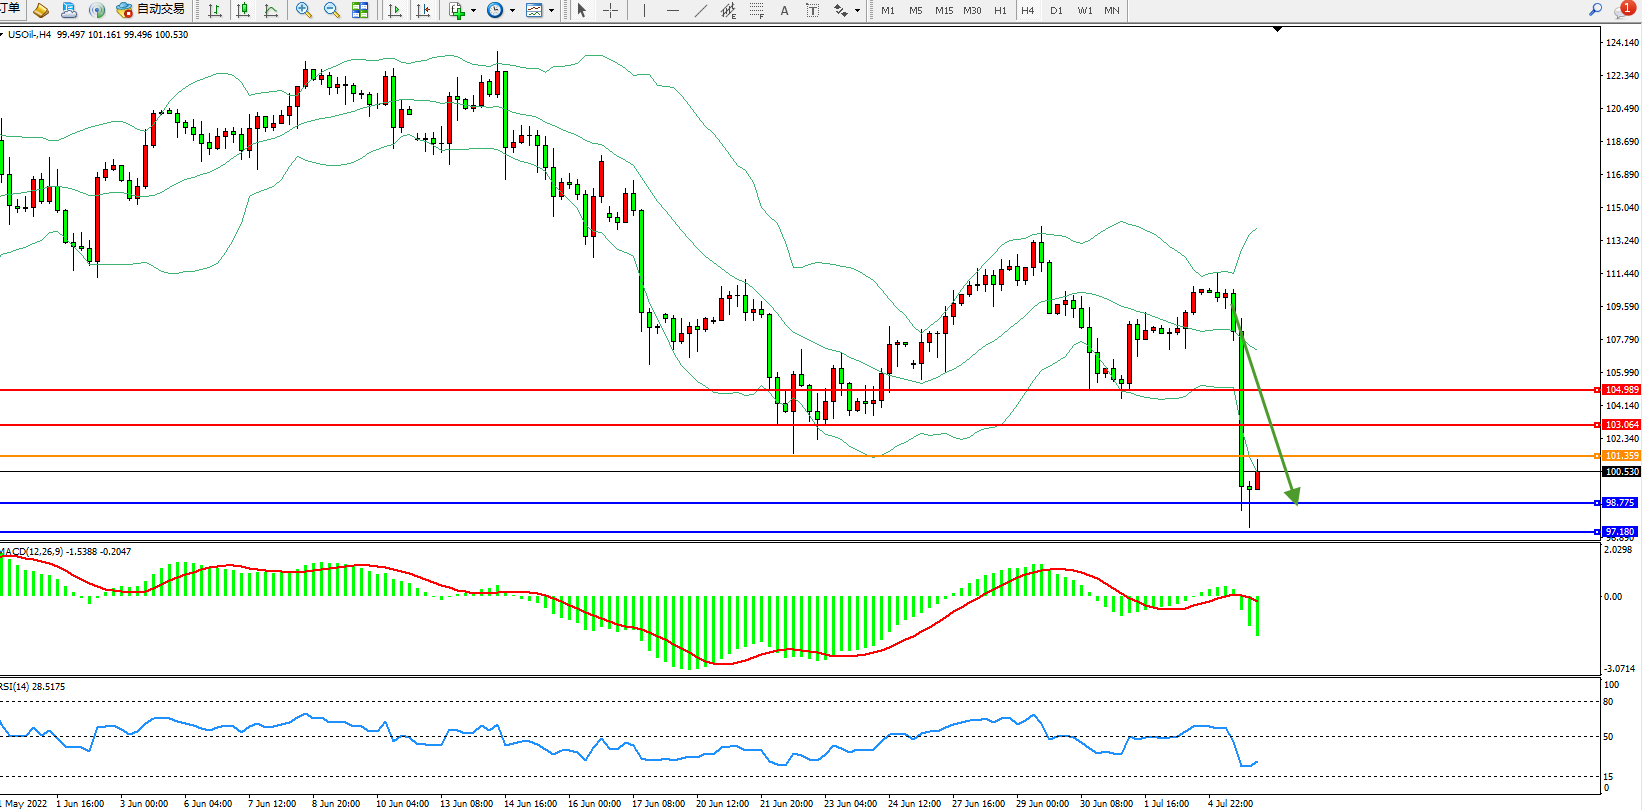Select the trendline drawing tool
The image size is (1642, 810).
coord(701,10)
